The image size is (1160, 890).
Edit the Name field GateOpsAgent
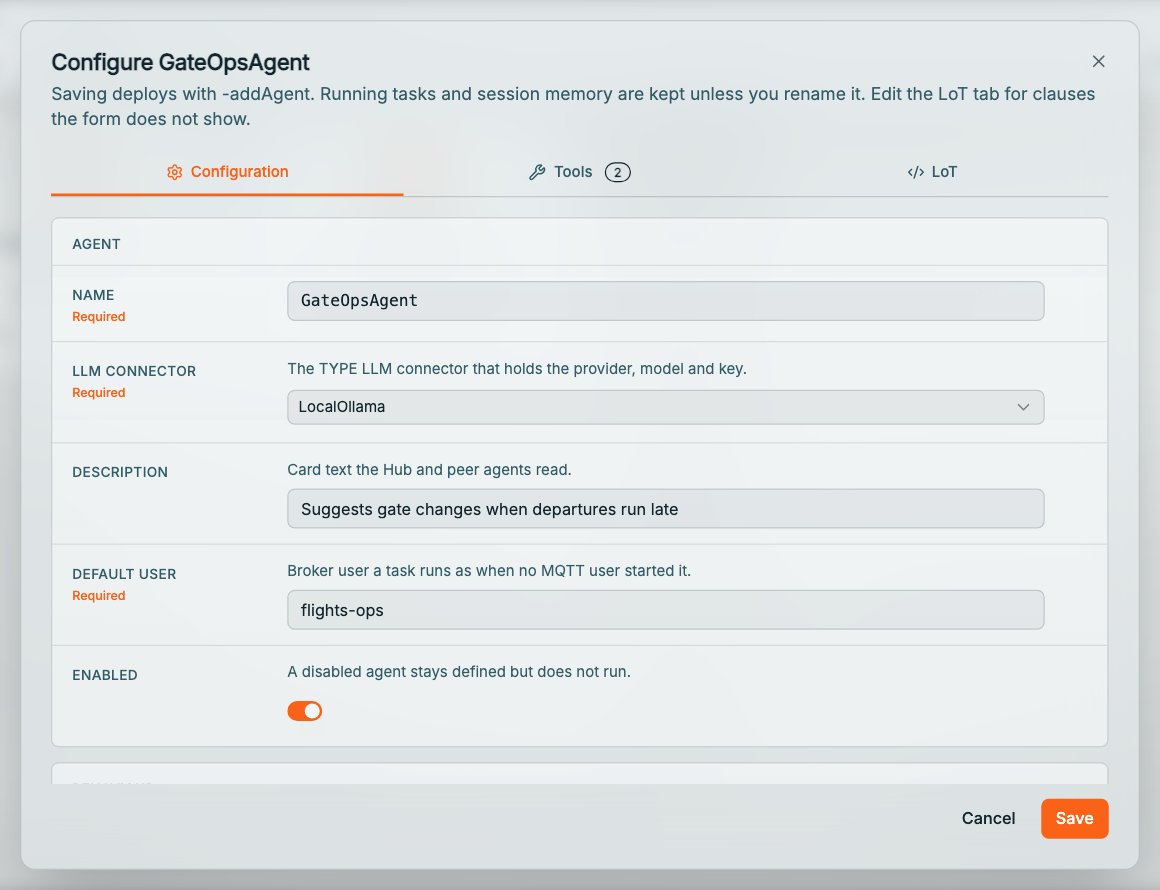665,300
